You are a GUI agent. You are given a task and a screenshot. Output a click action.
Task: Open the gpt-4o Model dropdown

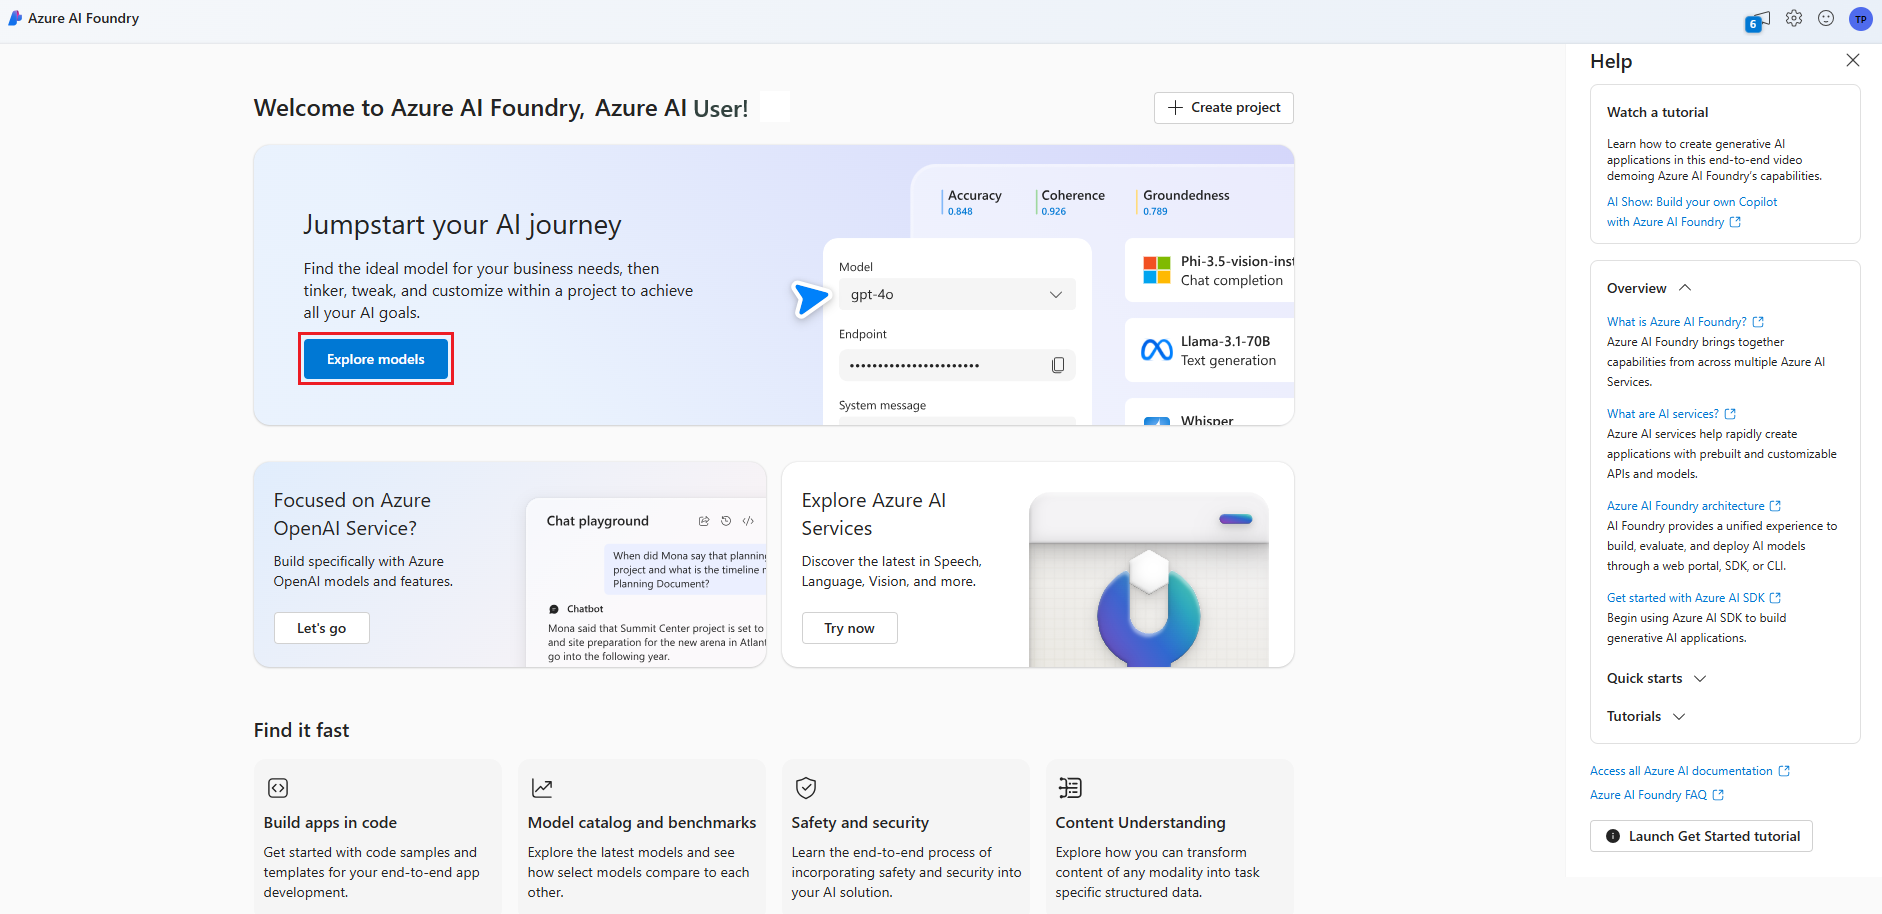[957, 294]
